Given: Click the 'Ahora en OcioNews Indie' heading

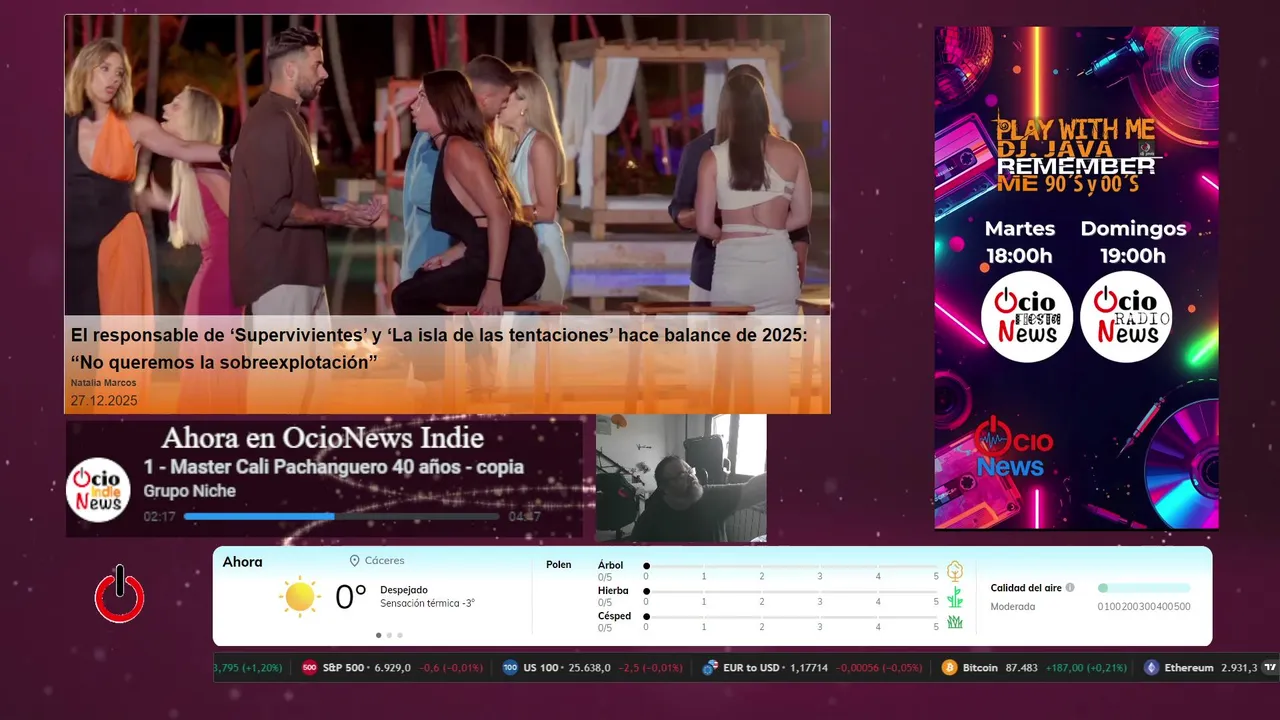Looking at the screenshot, I should click(x=322, y=438).
